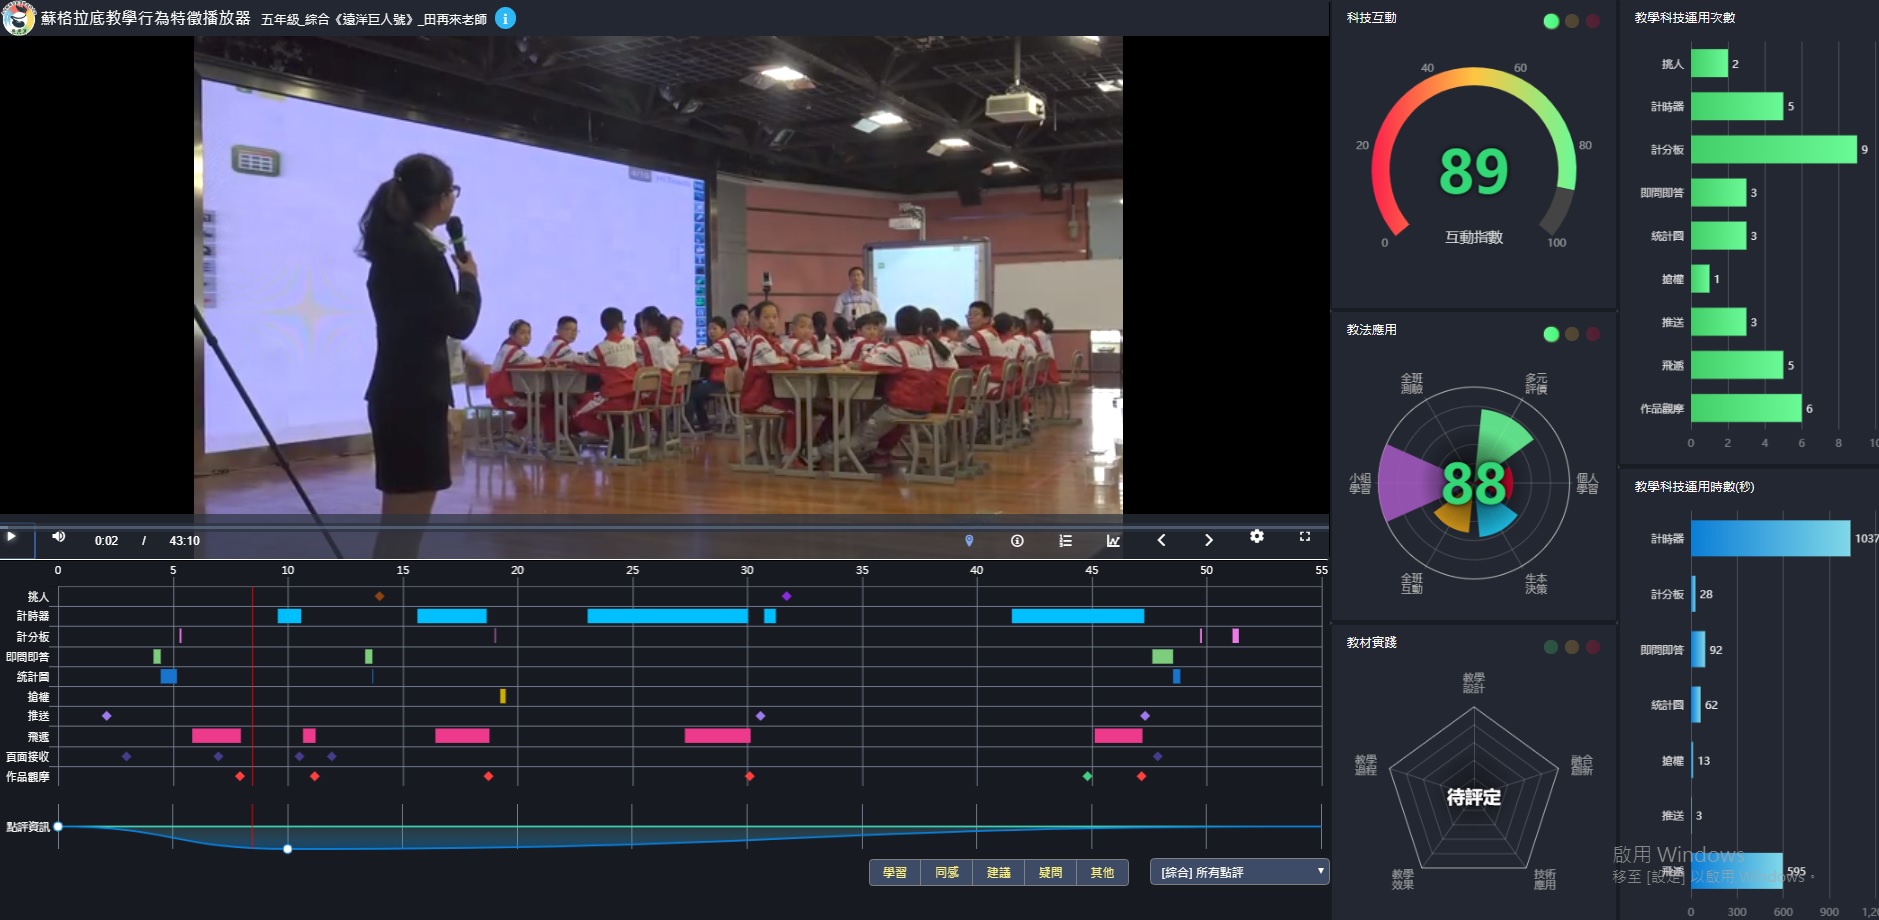
Task: Click the 學習 comment button
Action: [895, 872]
